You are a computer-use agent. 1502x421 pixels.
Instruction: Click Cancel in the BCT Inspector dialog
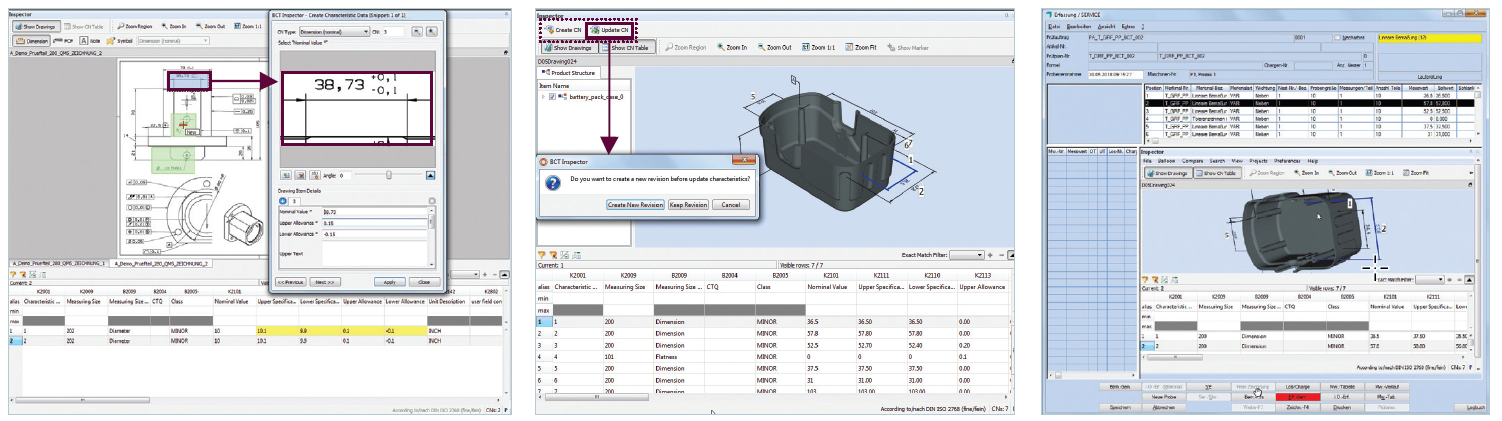[x=731, y=205]
